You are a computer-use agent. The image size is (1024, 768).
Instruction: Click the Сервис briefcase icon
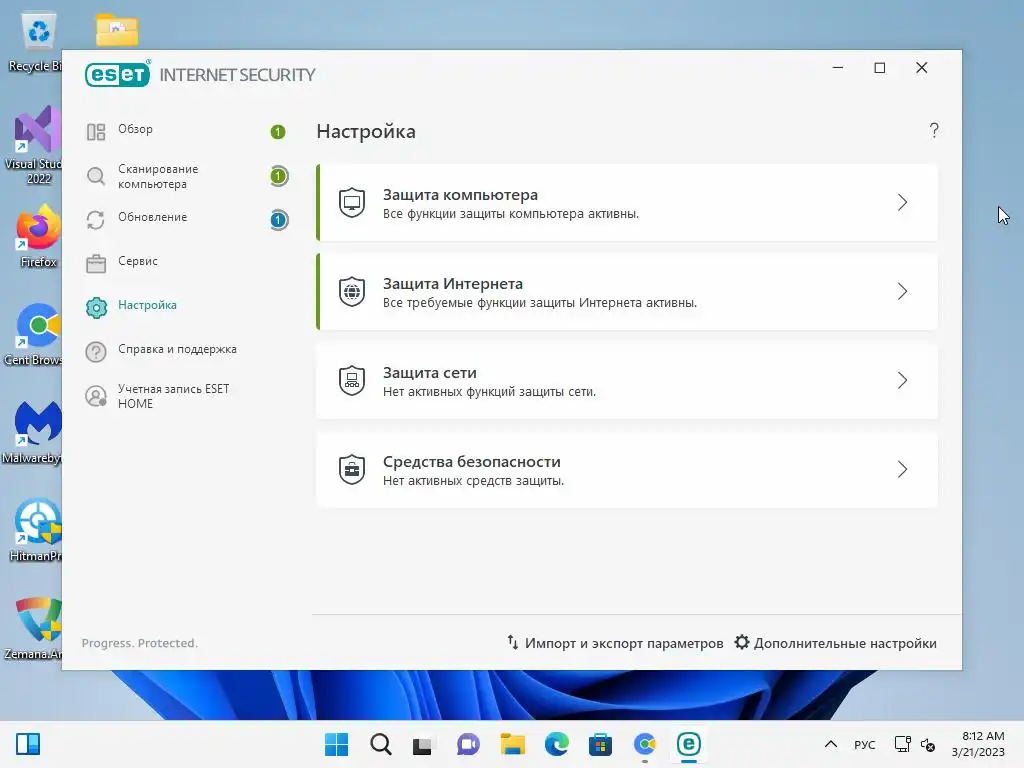(x=96, y=264)
